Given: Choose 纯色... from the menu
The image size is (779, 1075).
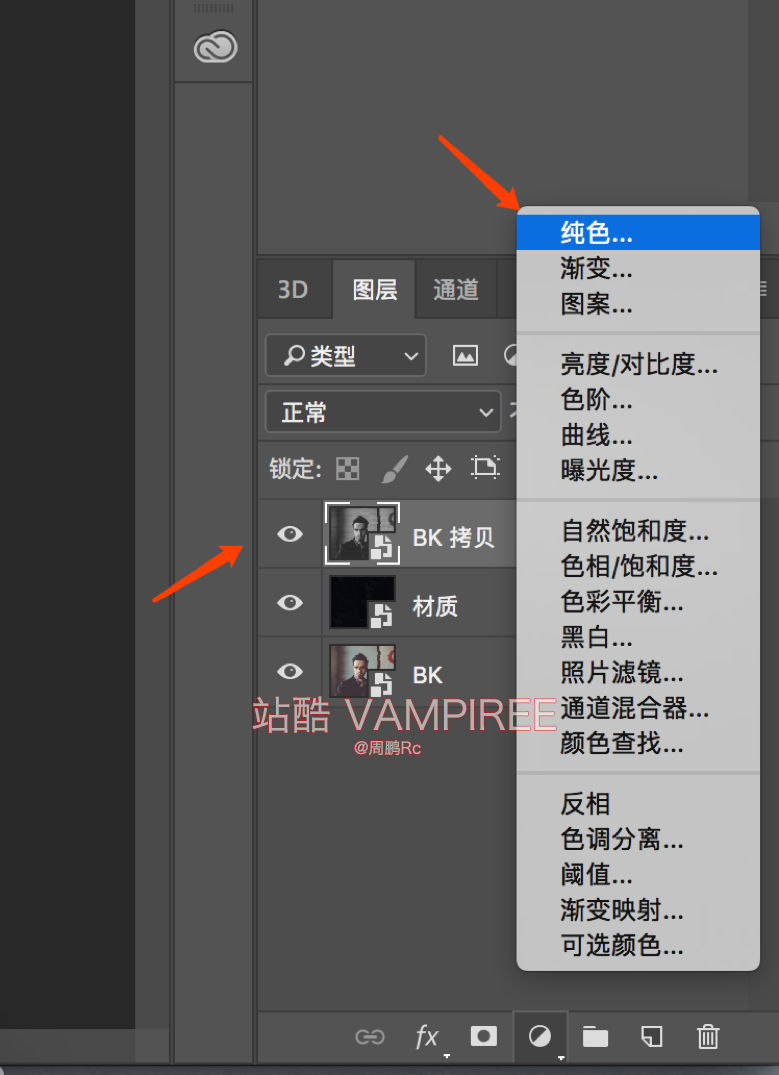Looking at the screenshot, I should point(638,233).
